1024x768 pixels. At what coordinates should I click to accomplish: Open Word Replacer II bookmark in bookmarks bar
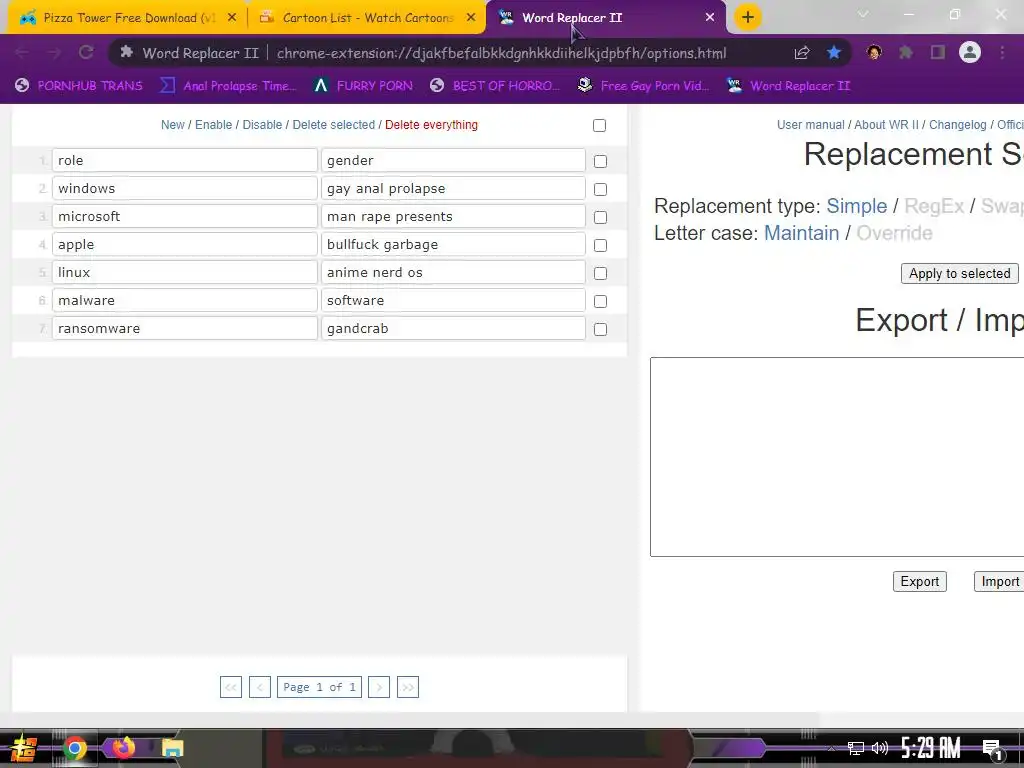(x=788, y=86)
